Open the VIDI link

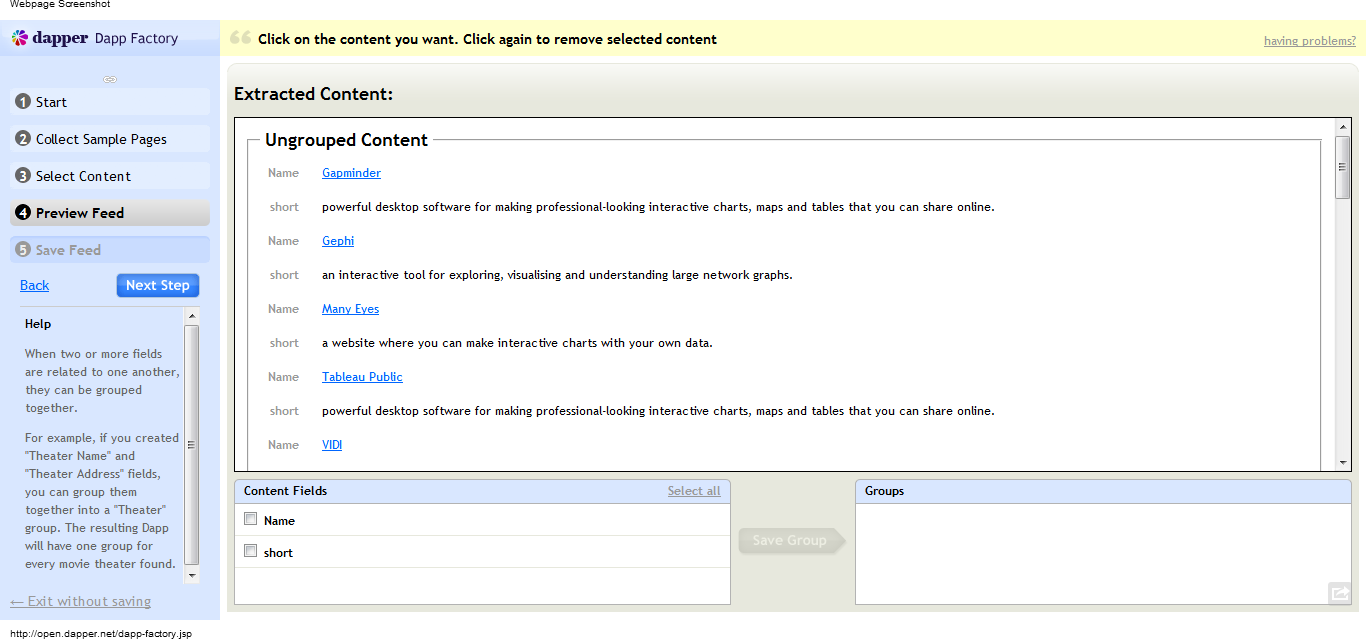coord(332,445)
